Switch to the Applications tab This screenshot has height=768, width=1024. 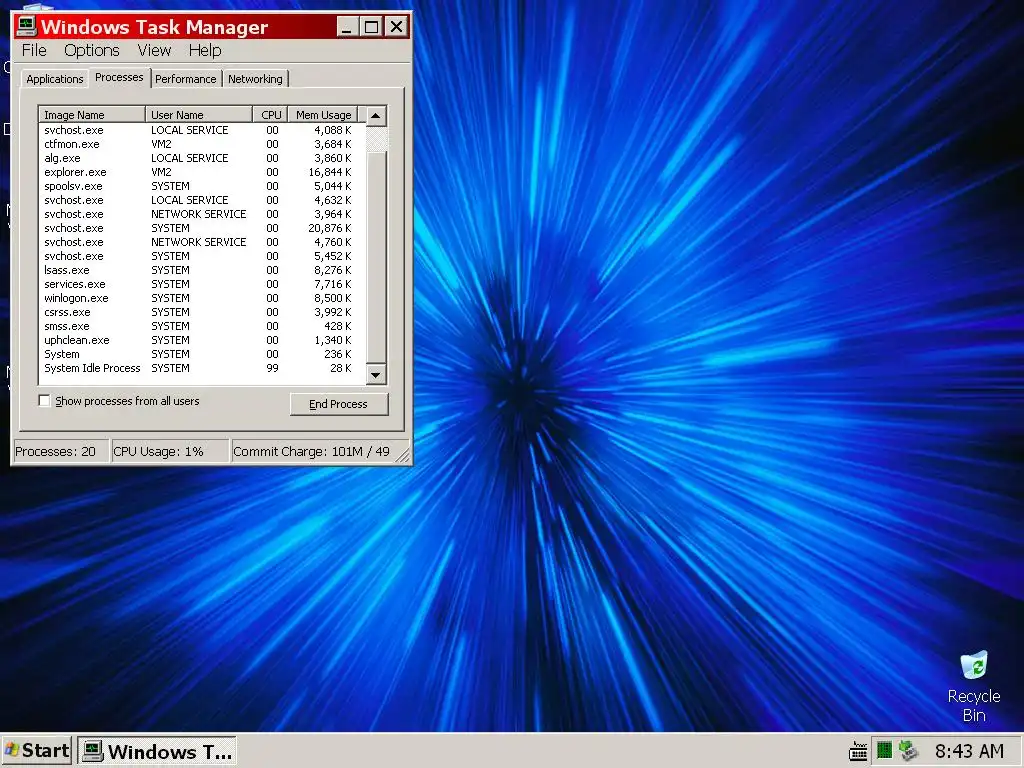coord(55,79)
